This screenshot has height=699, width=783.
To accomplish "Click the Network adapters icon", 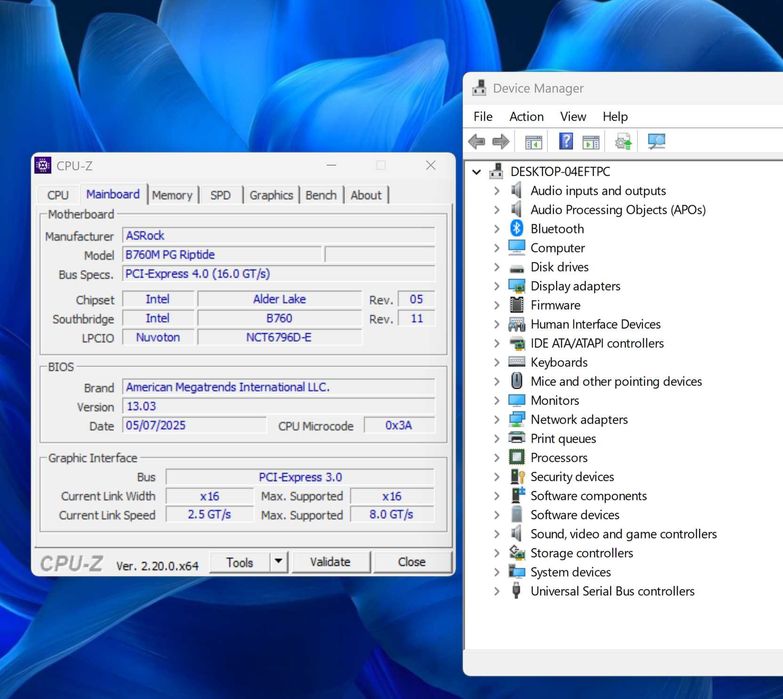I will (x=516, y=419).
